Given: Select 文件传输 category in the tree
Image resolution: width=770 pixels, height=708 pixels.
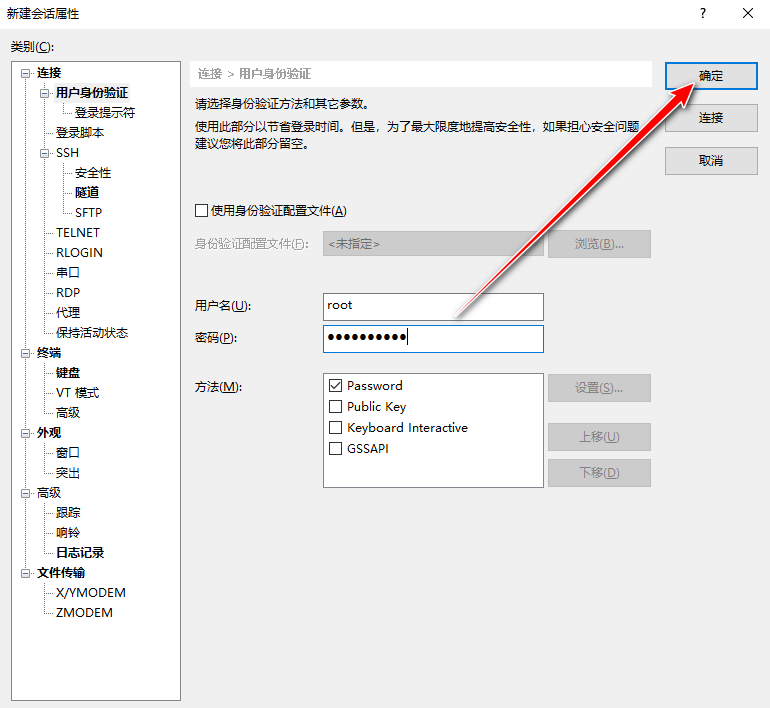Looking at the screenshot, I should [x=61, y=573].
